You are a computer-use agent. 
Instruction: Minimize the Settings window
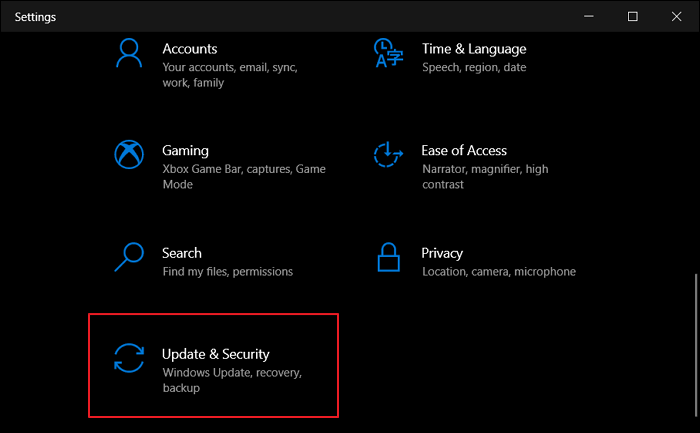point(586,16)
